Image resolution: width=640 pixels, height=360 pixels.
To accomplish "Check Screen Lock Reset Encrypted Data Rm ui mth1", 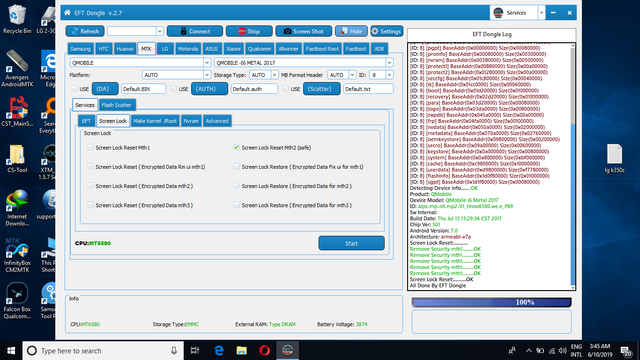I will point(90,167).
